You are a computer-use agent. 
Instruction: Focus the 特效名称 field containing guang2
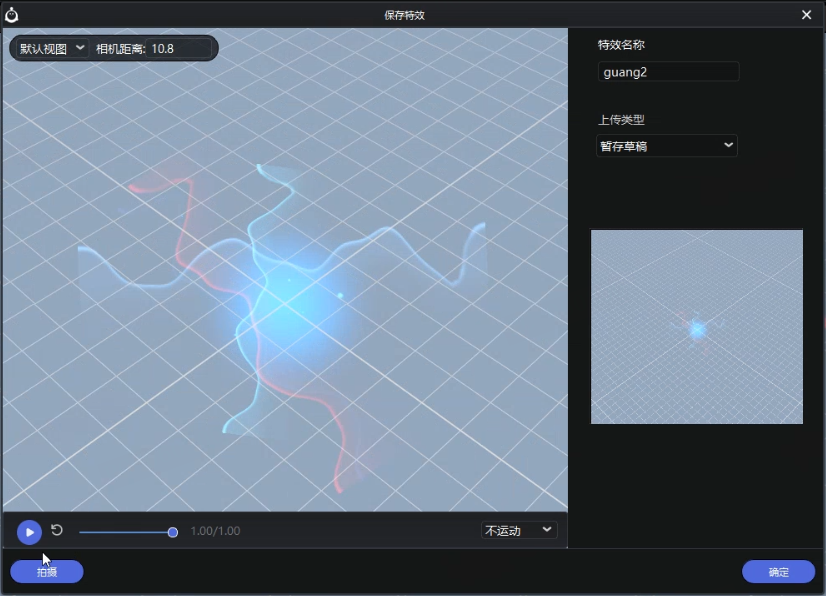tap(668, 72)
